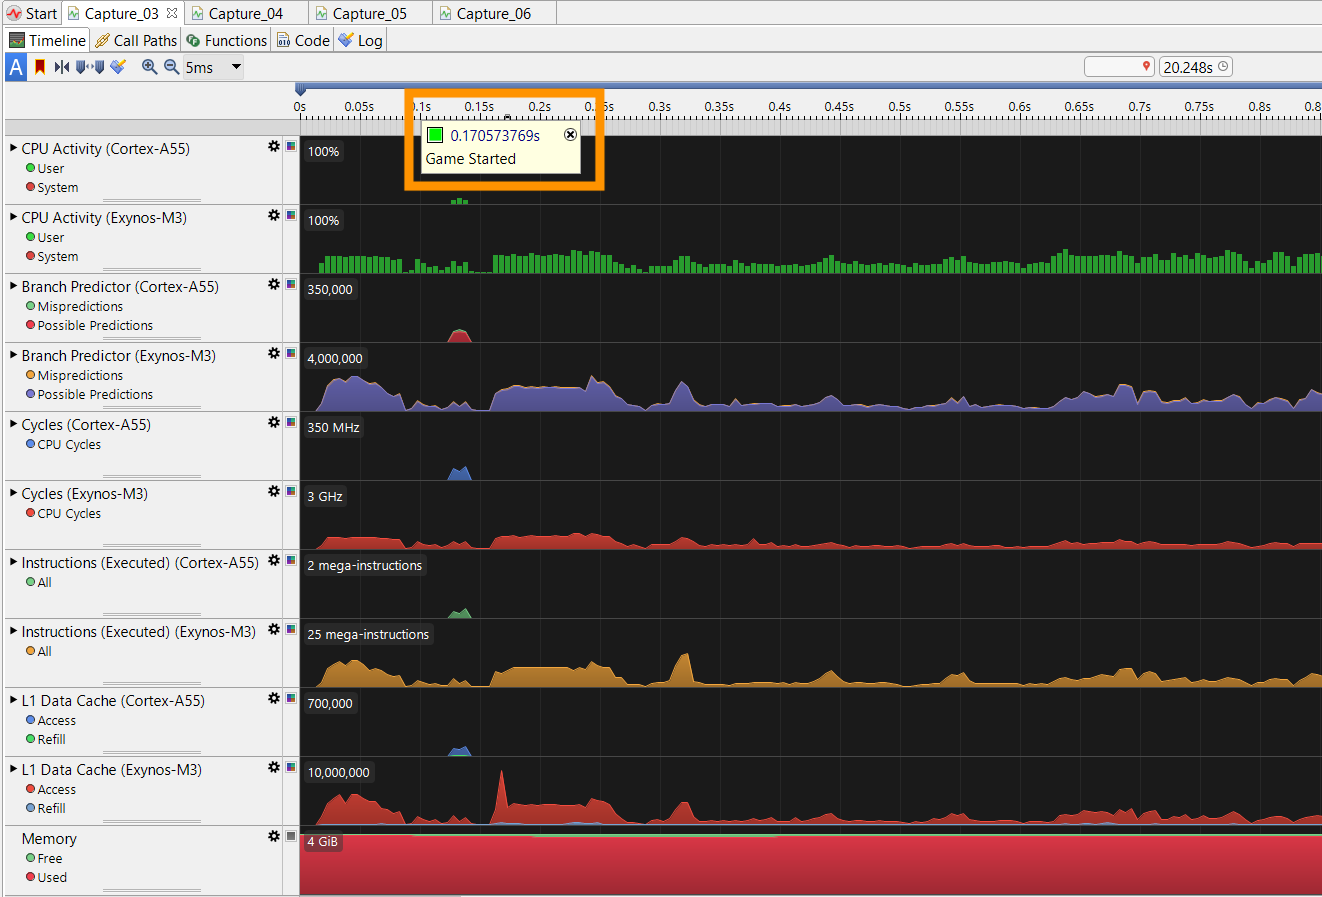This screenshot has height=897, width=1322.
Task: Open settings gear for CPU Activity (Exynos-M3)
Action: coord(274,215)
